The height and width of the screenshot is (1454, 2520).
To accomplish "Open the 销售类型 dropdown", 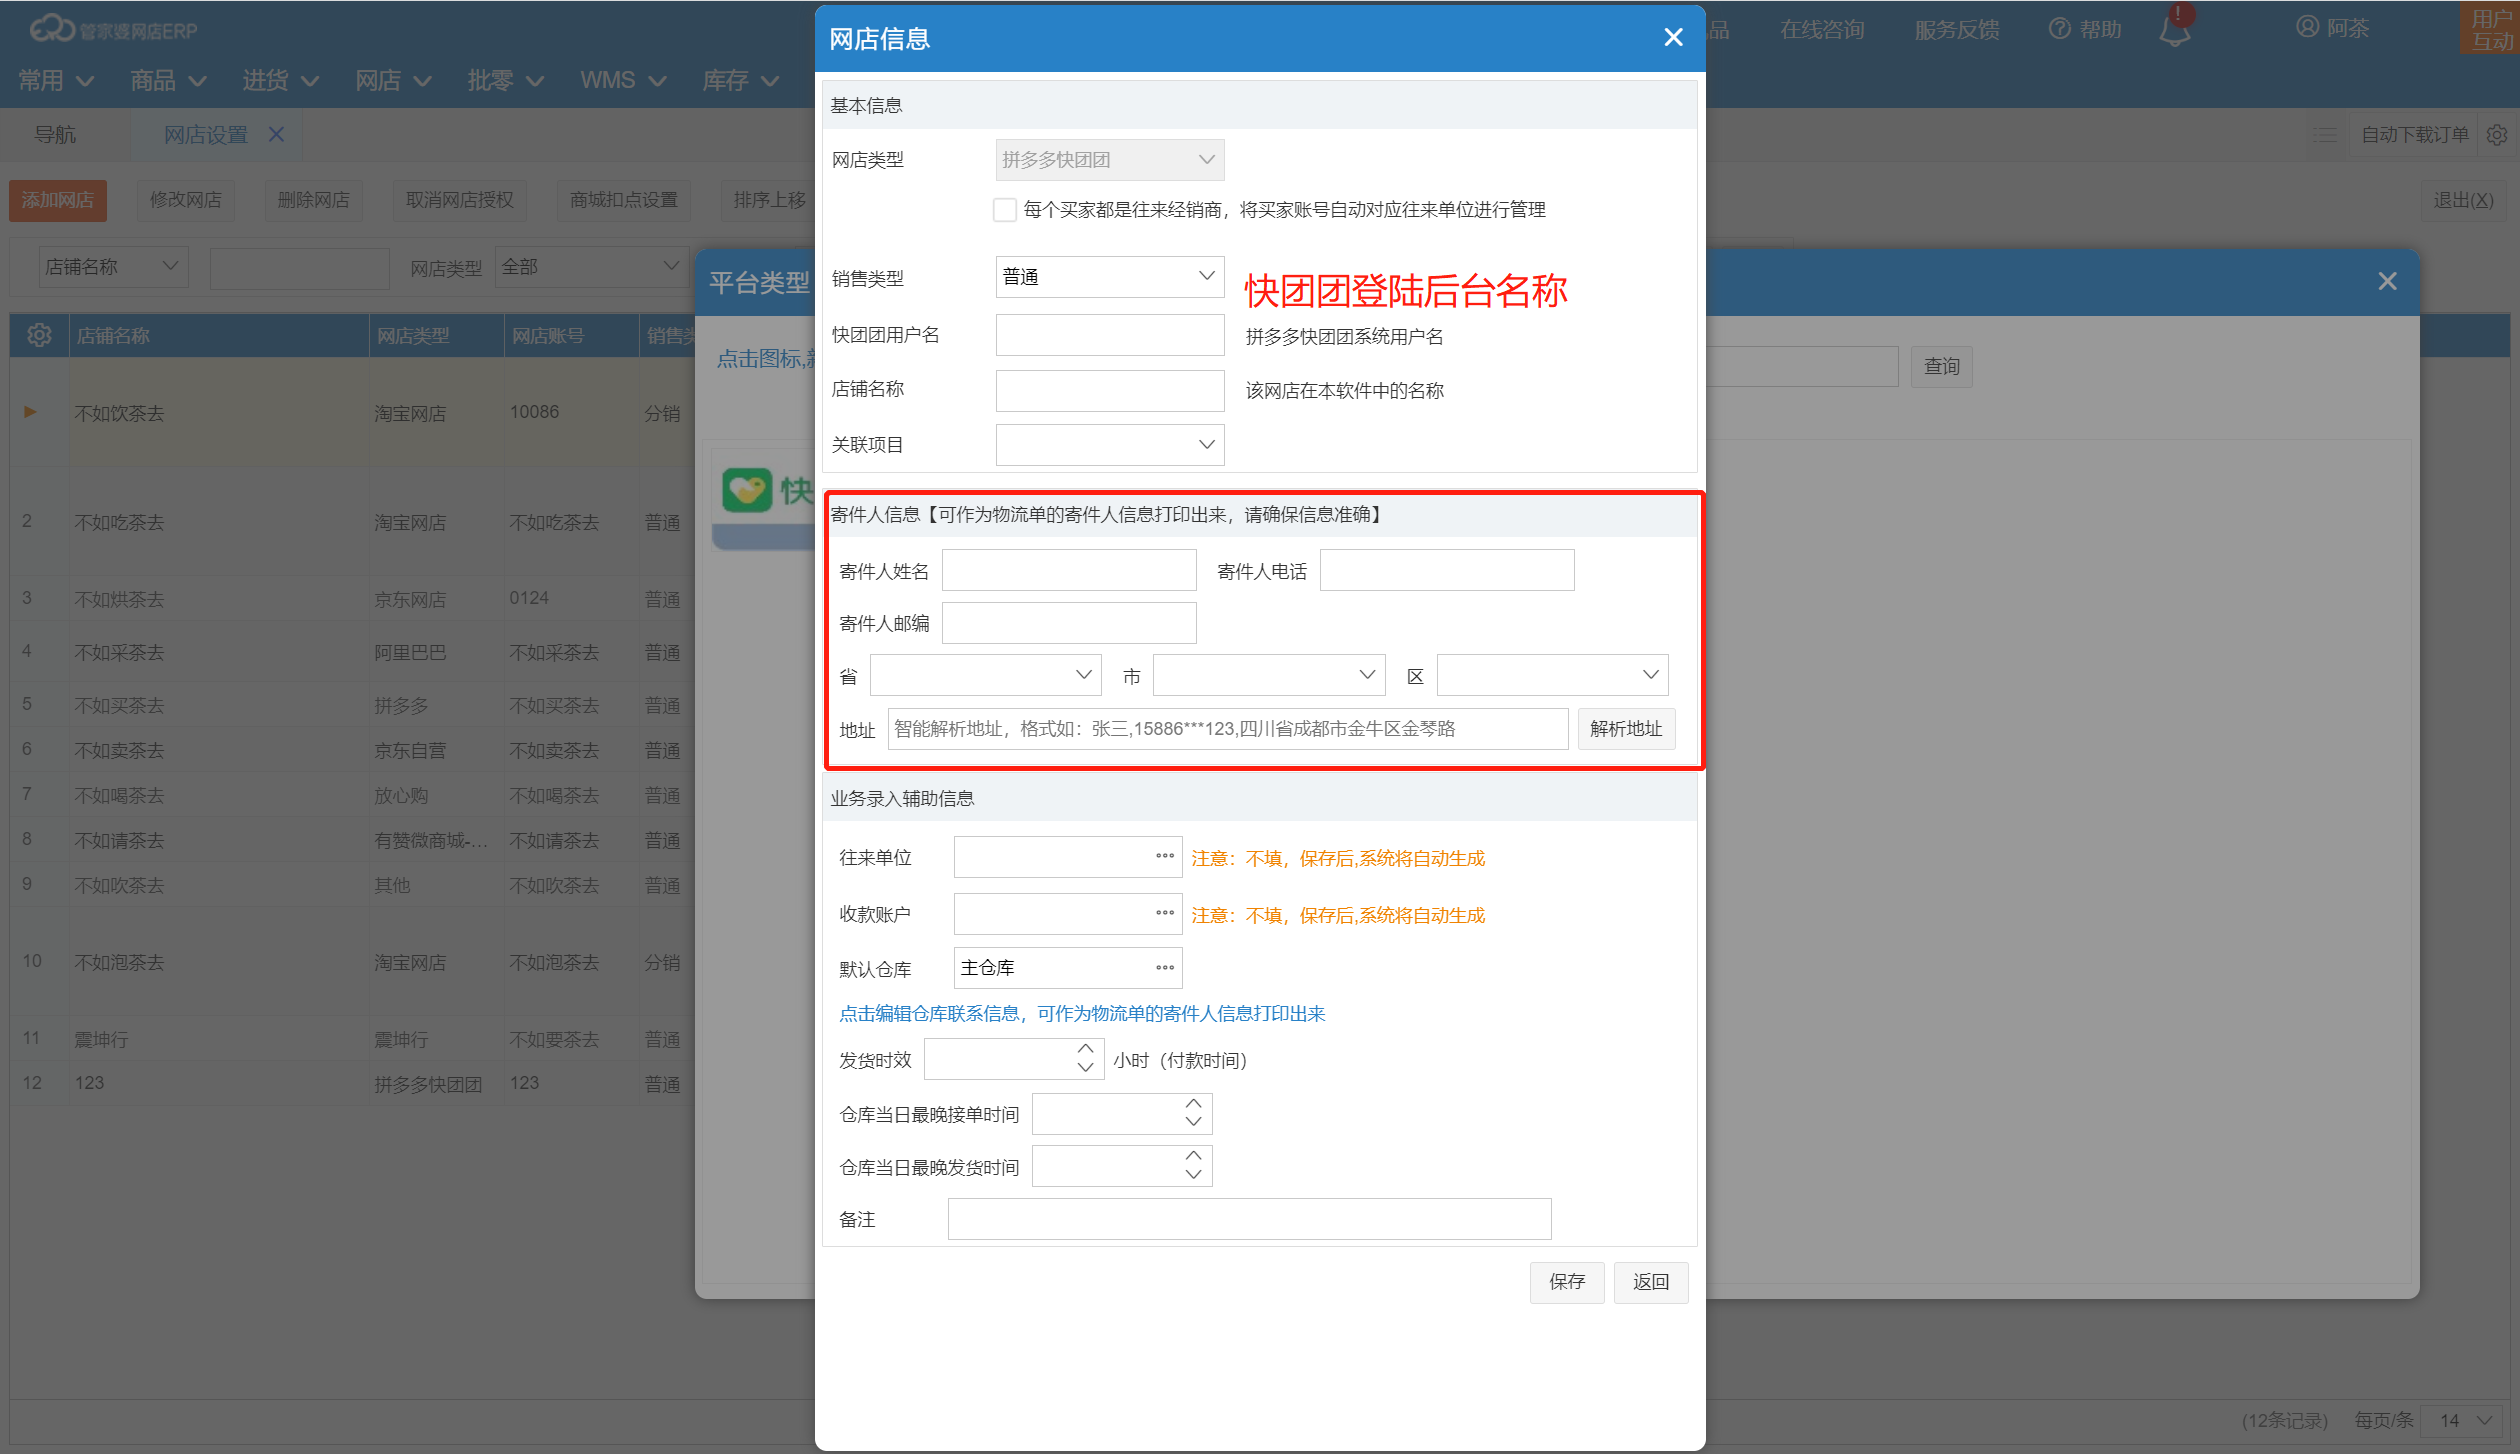I will click(1109, 277).
